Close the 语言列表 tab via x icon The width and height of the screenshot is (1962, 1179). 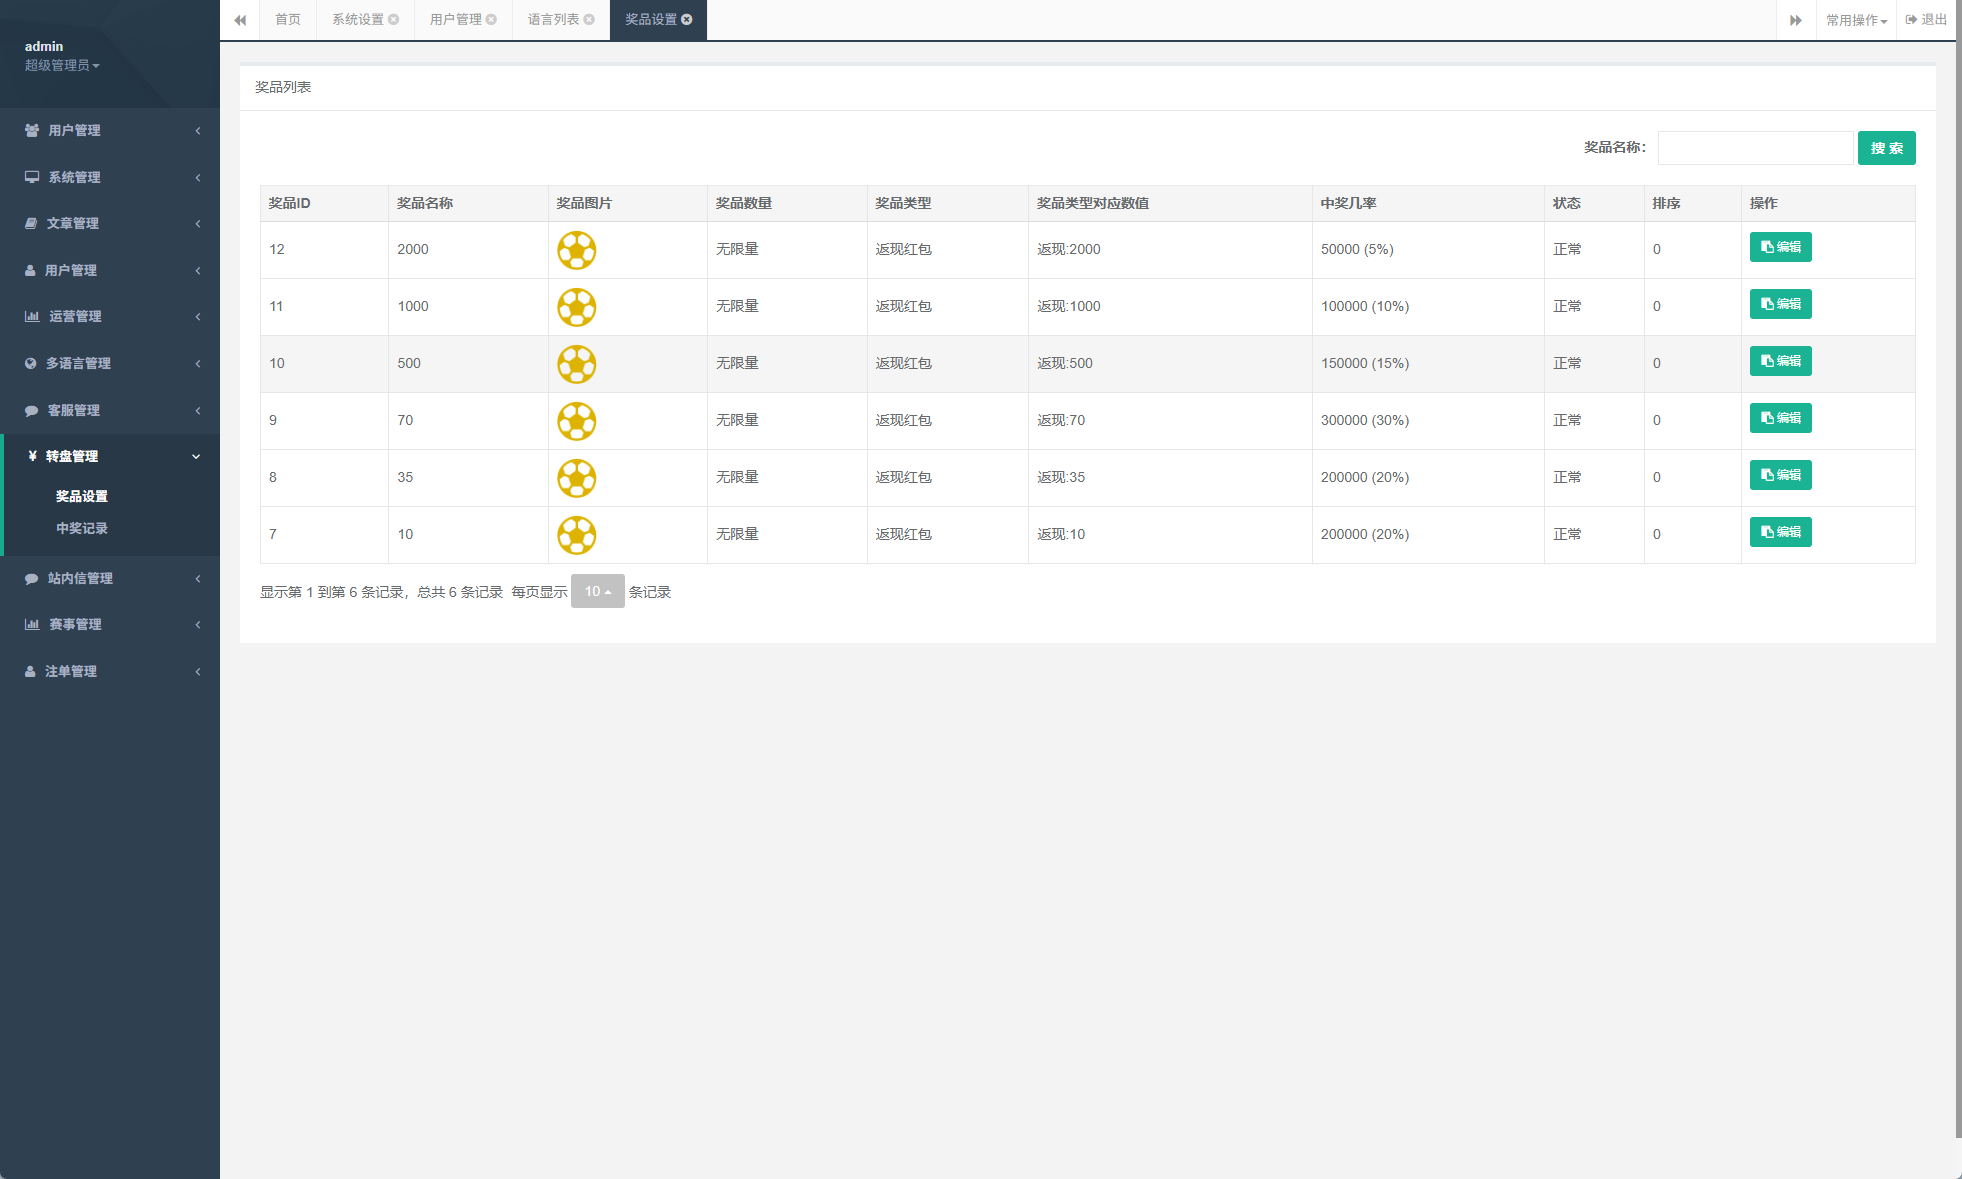[589, 20]
